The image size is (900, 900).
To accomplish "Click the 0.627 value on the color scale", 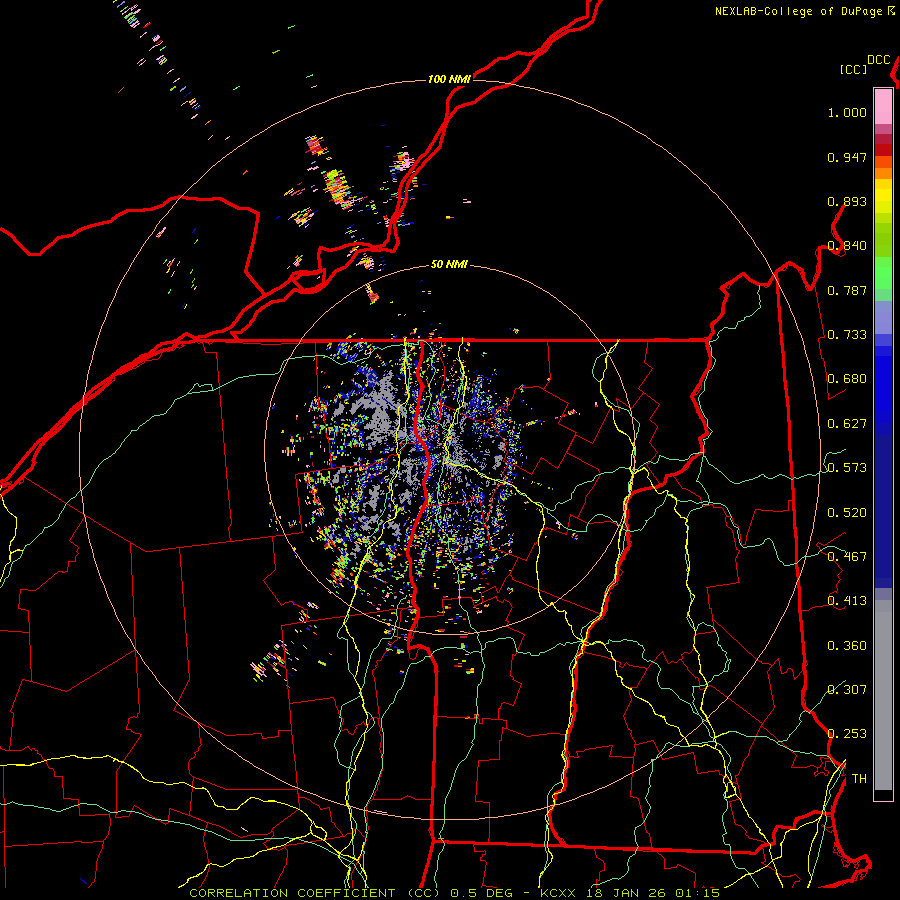I will 847,424.
